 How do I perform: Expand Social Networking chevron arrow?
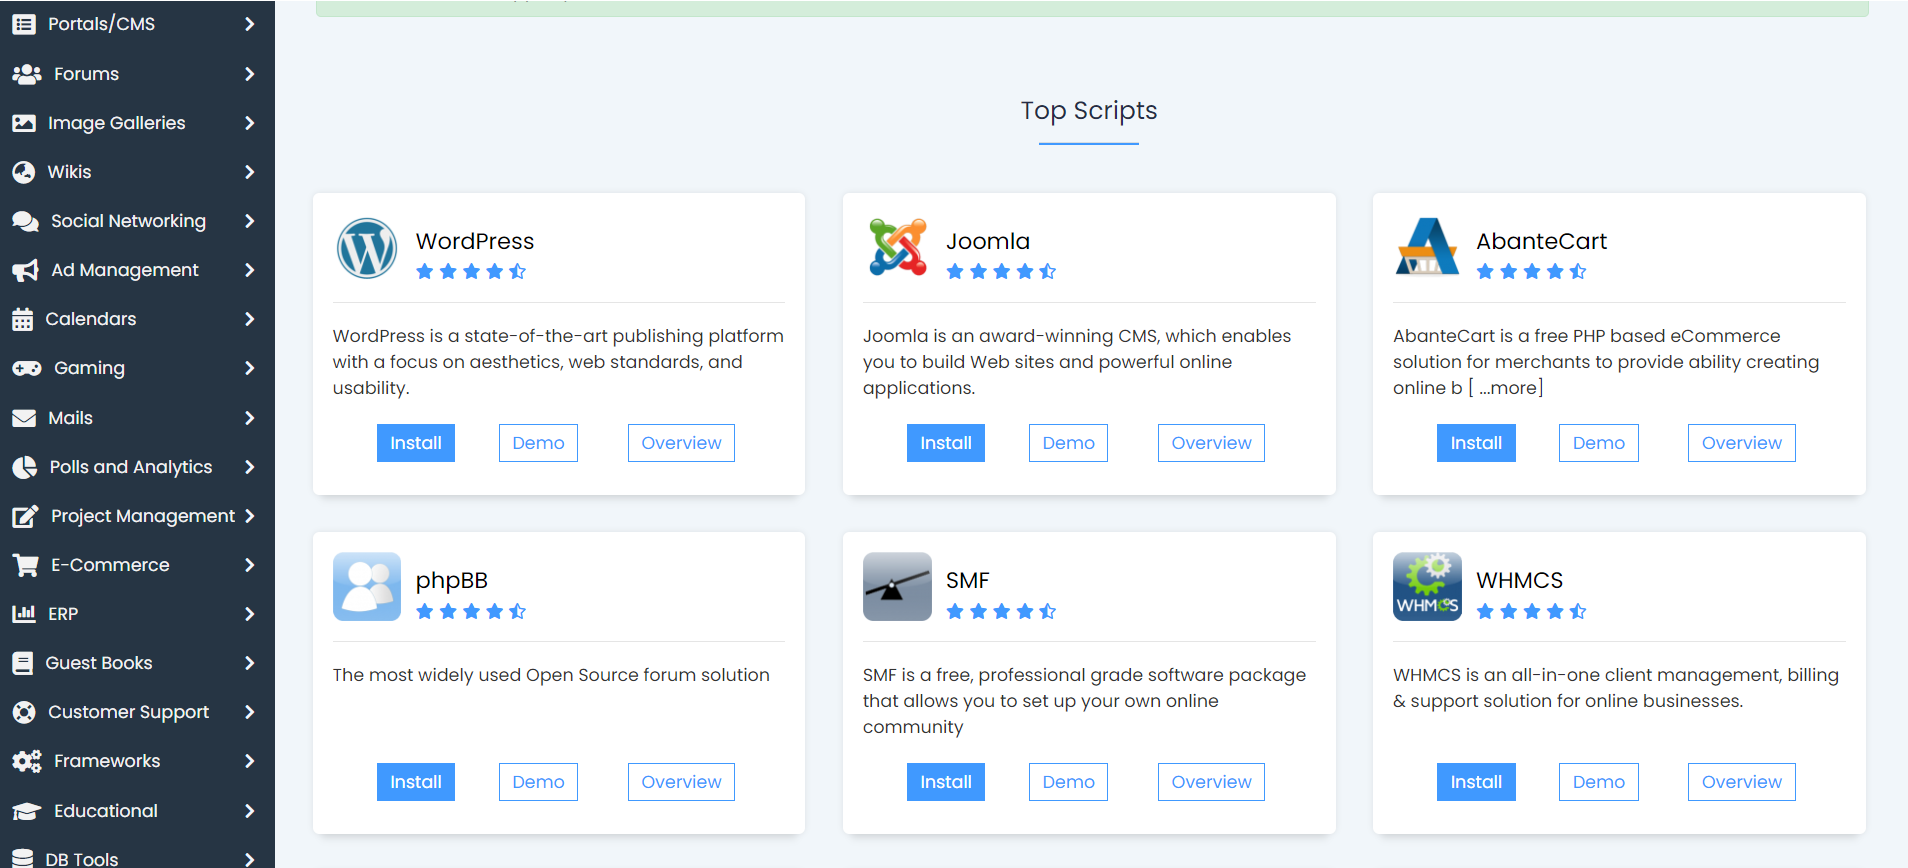click(250, 221)
